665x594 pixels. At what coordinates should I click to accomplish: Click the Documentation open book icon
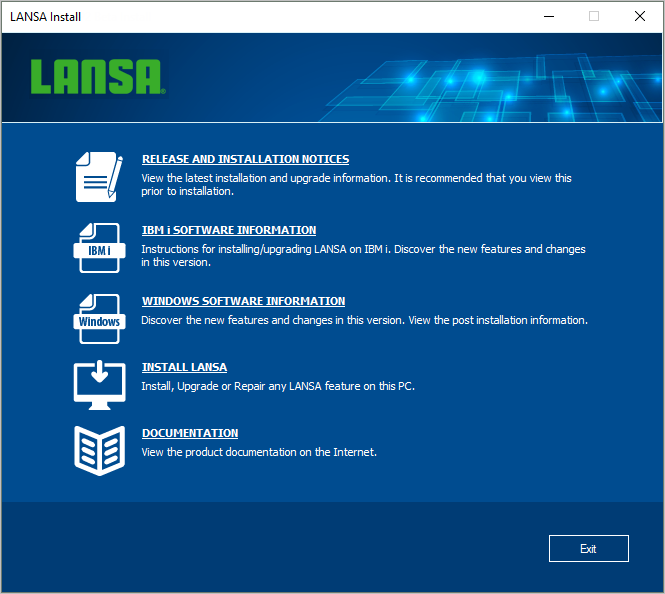(x=99, y=451)
